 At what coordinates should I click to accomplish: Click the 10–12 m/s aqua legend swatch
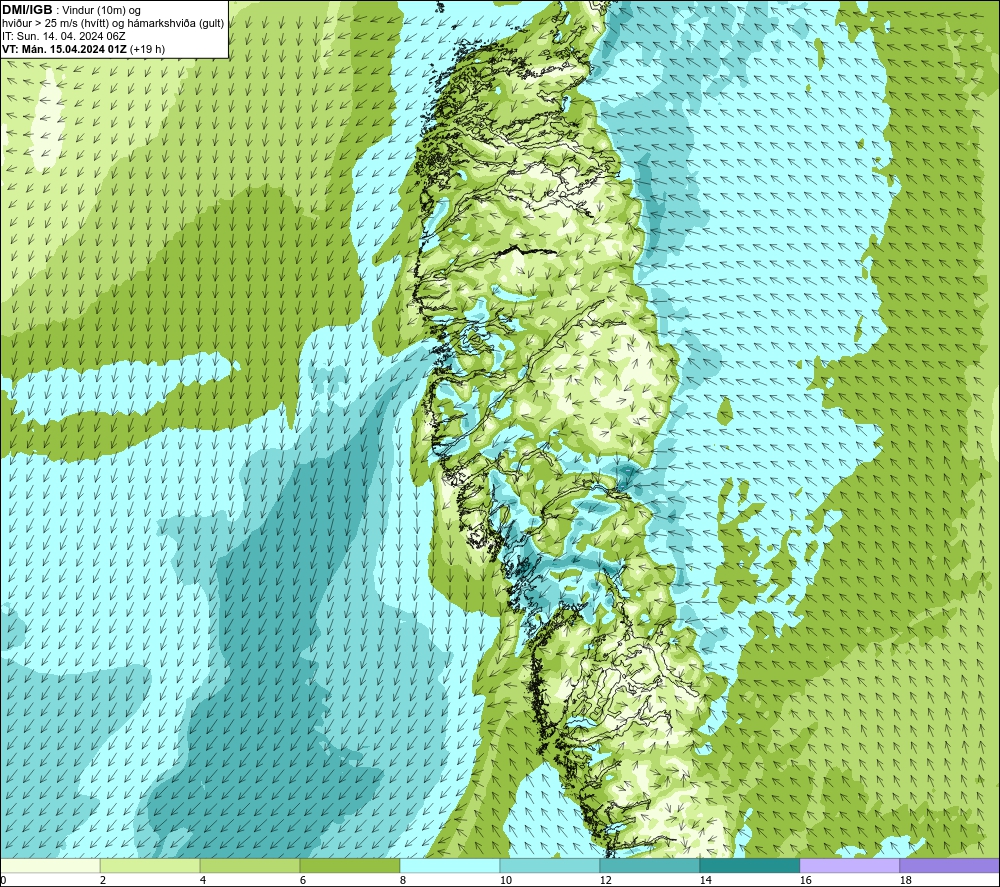point(550,866)
